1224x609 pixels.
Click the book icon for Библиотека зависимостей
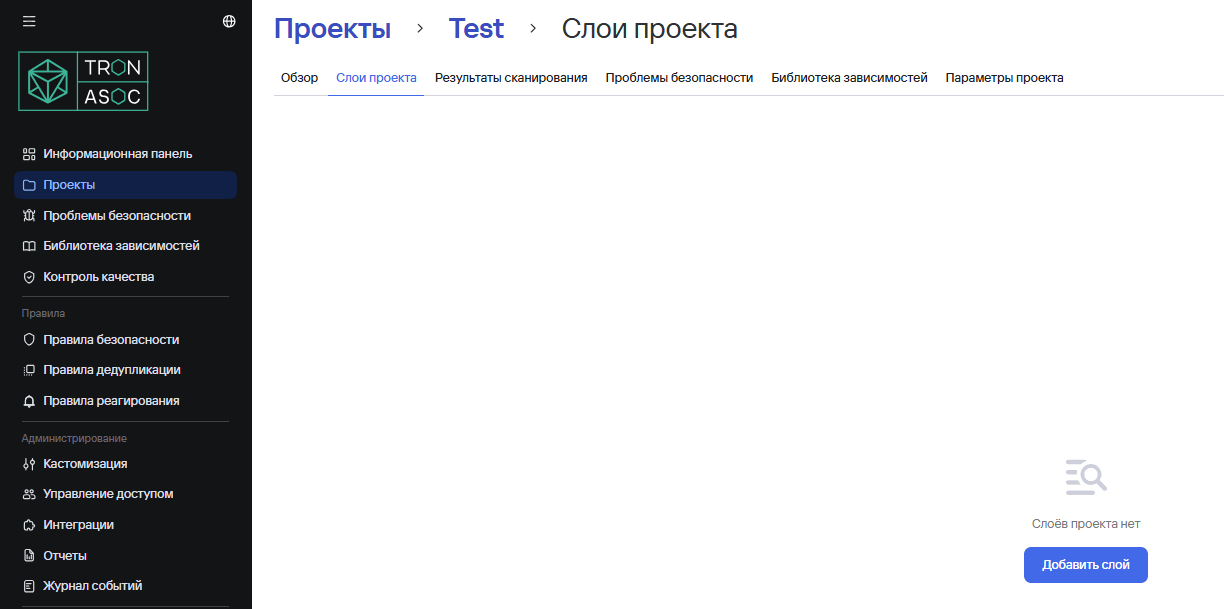pos(28,245)
